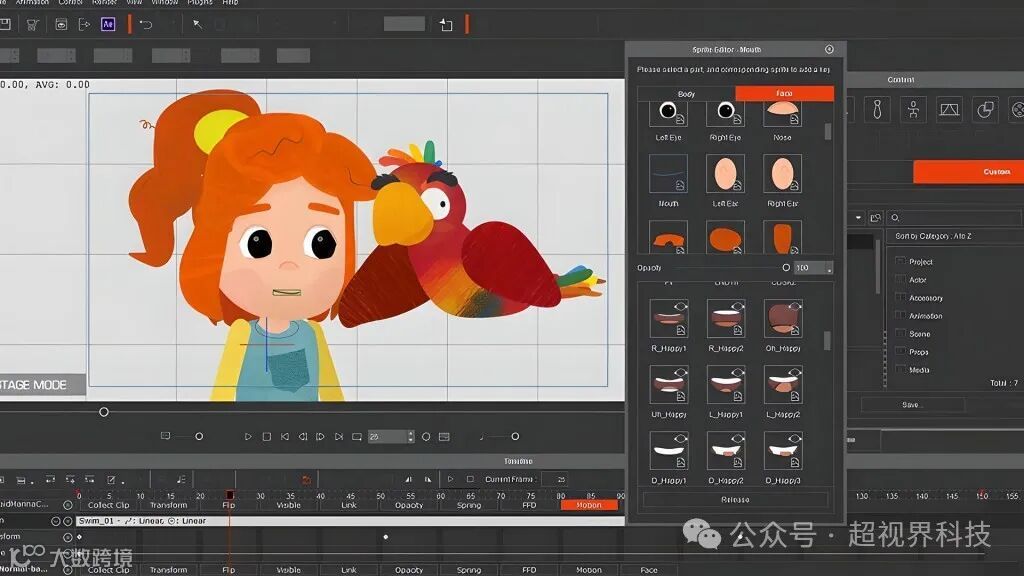Click the Ae After Effects export icon
Screen dimensions: 1024x576
click(x=108, y=24)
